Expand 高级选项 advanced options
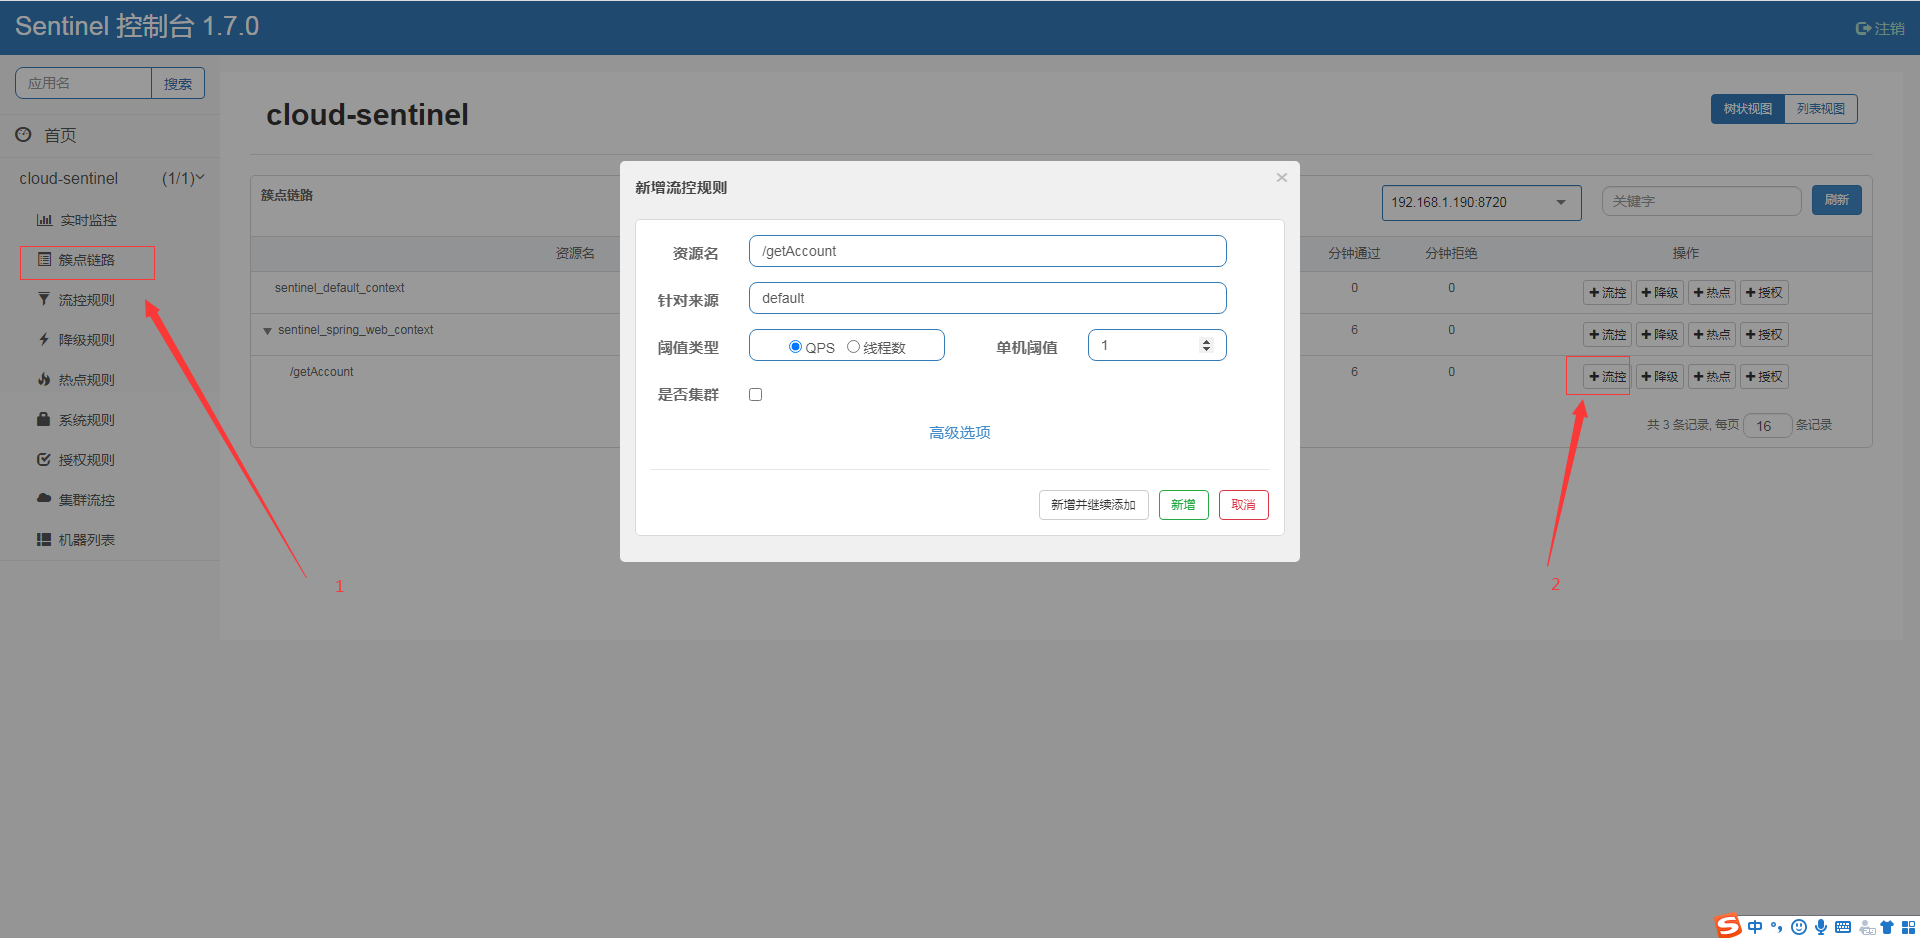This screenshot has height=938, width=1920. click(x=959, y=433)
